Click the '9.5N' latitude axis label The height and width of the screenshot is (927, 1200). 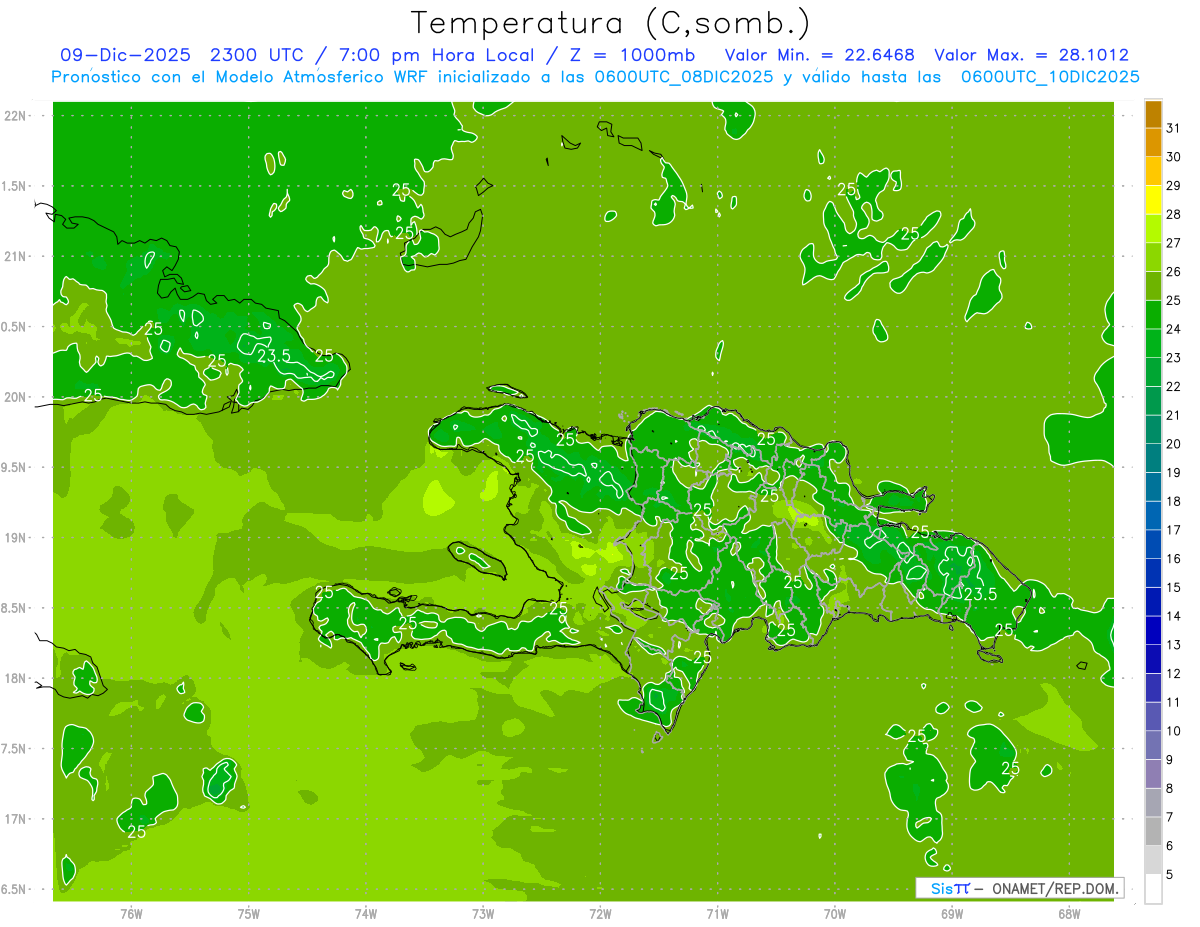(15, 468)
